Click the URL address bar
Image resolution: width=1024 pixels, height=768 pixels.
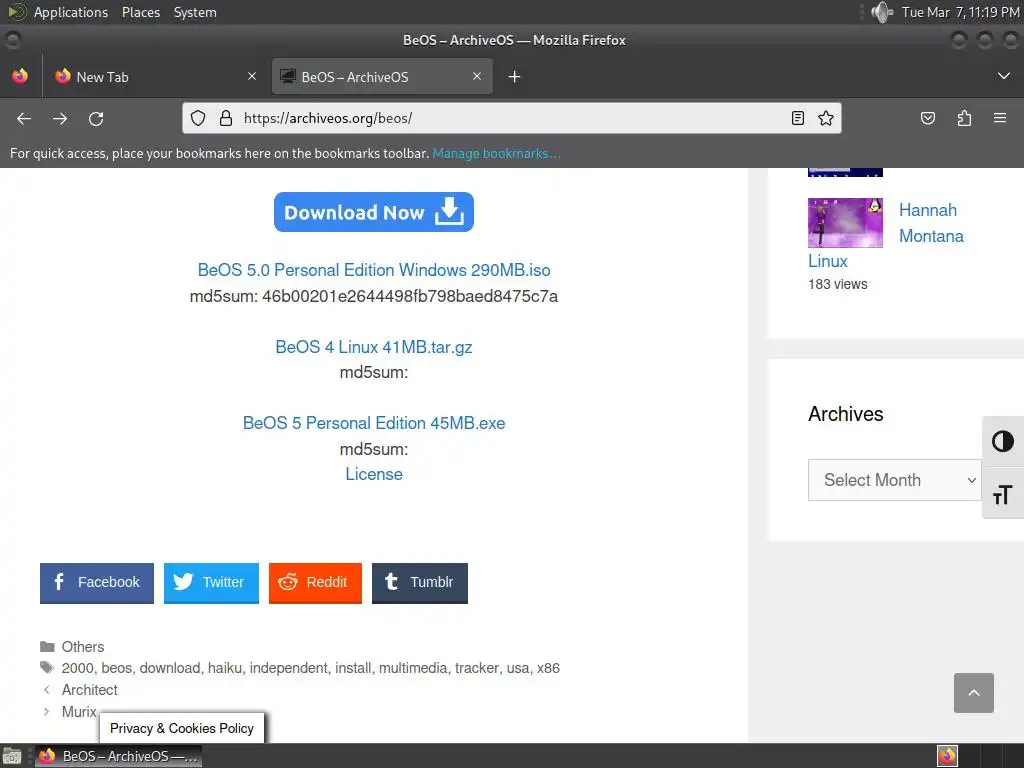pyautogui.click(x=511, y=118)
